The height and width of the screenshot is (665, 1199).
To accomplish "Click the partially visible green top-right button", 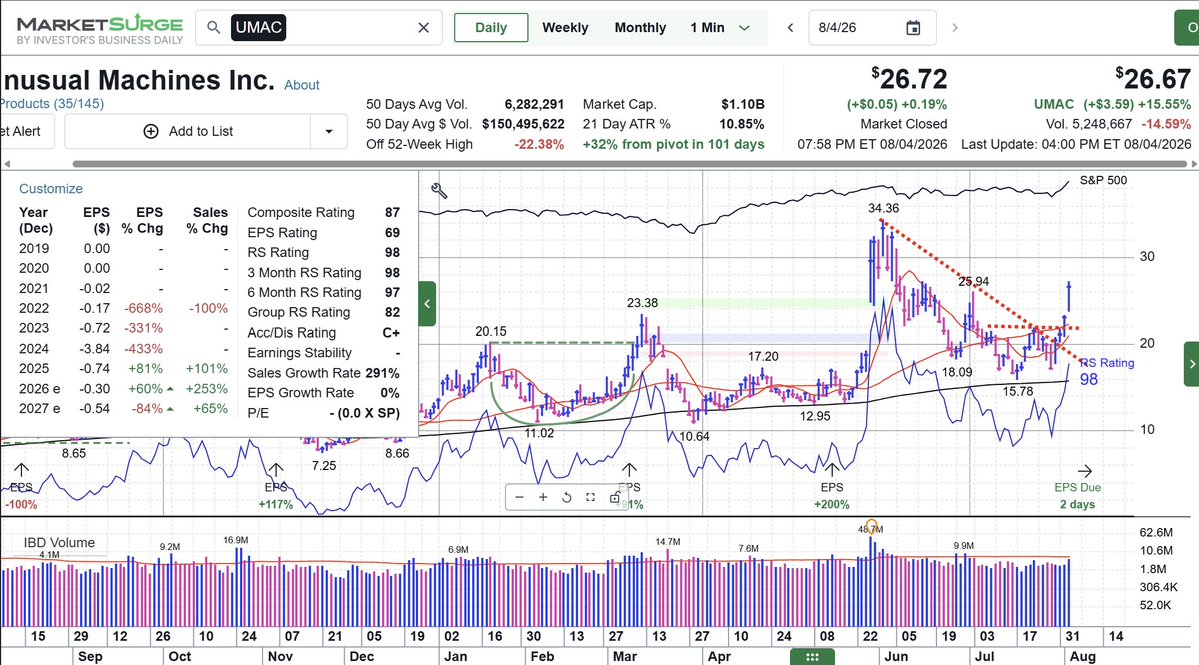I will [1187, 28].
